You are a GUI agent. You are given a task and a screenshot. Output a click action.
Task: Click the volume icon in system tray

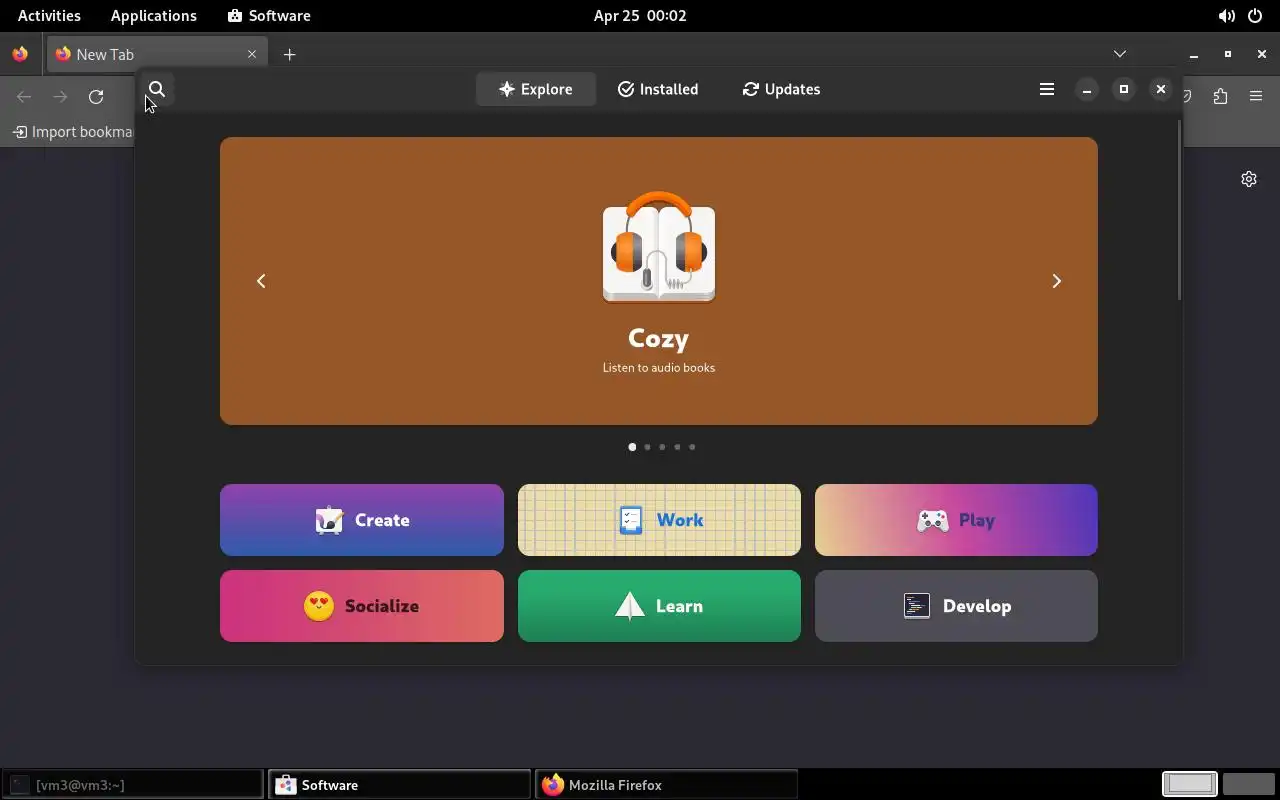click(x=1226, y=16)
